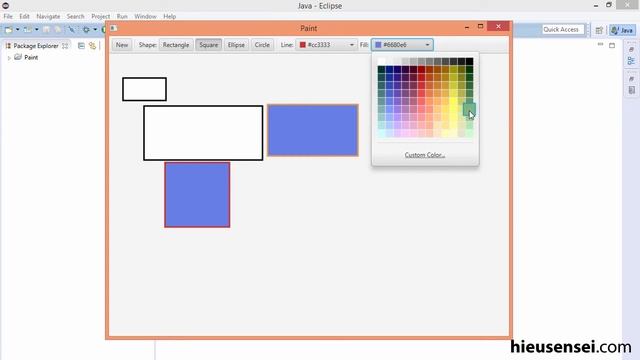Open the Run menu in Eclipse
The height and width of the screenshot is (360, 640).
(x=122, y=16)
